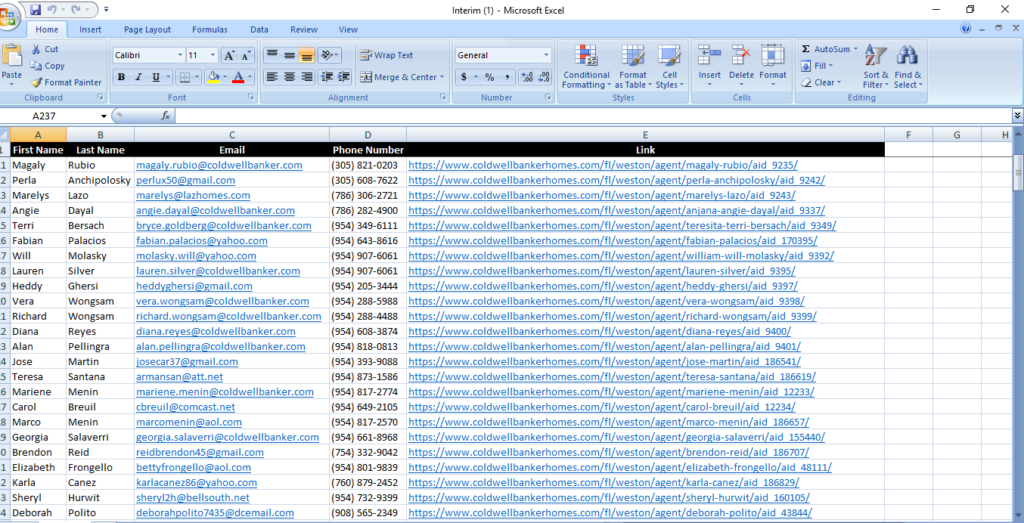Open Format as Table gallery
1024x523 pixels.
pyautogui.click(x=633, y=67)
